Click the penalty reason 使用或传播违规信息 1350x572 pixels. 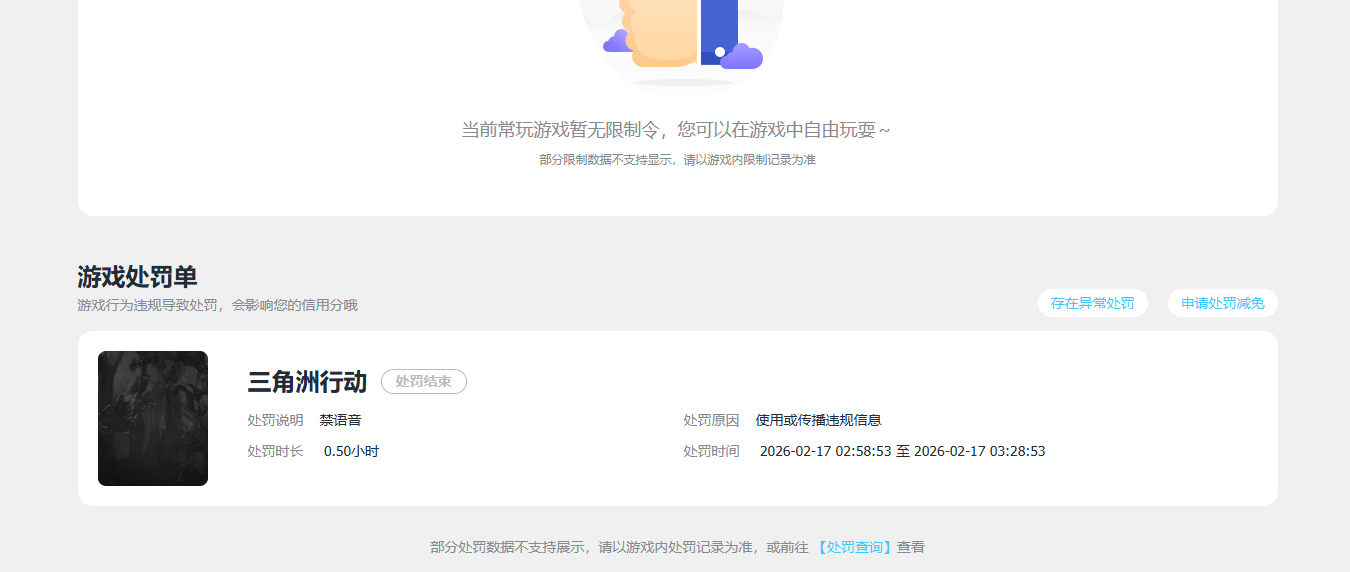[x=818, y=420]
